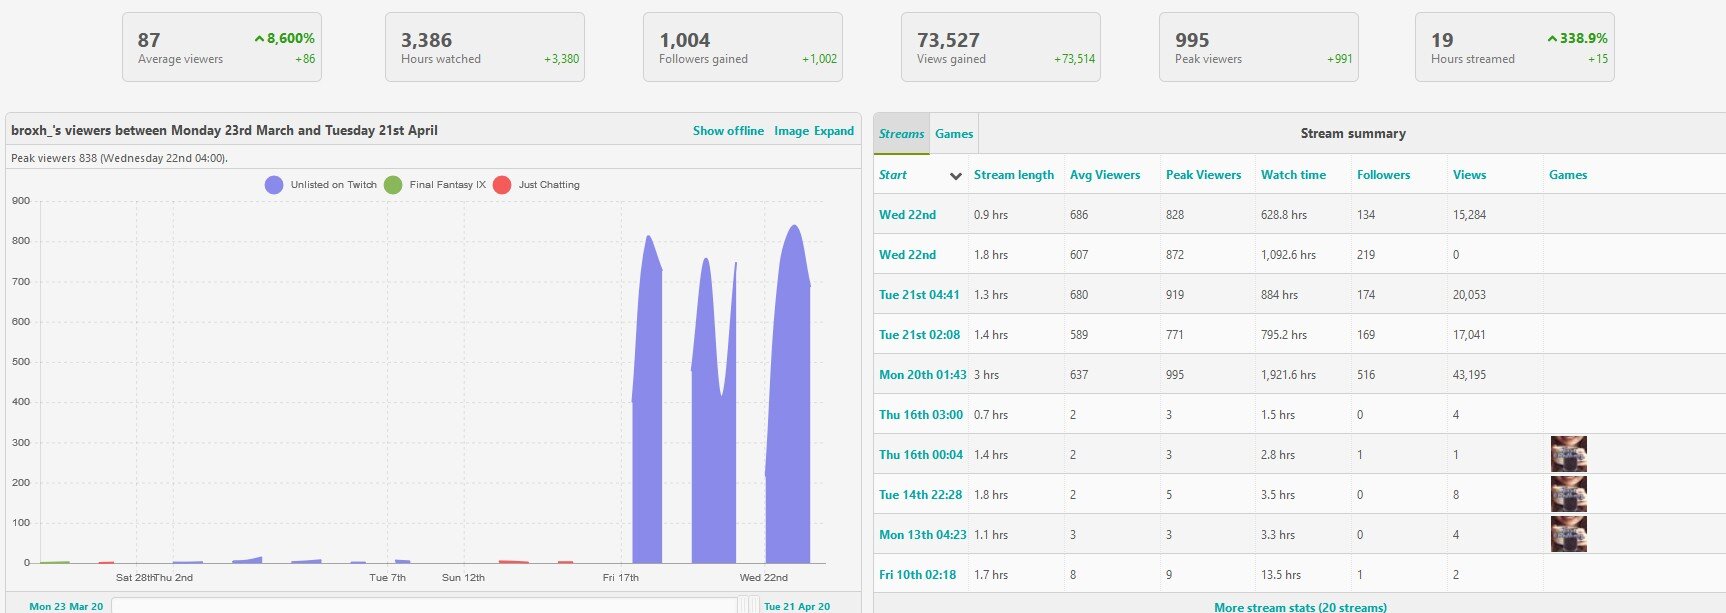Click game thumbnail for Mon 13th 04:23 stream
The image size is (1726, 613).
[x=1568, y=534]
